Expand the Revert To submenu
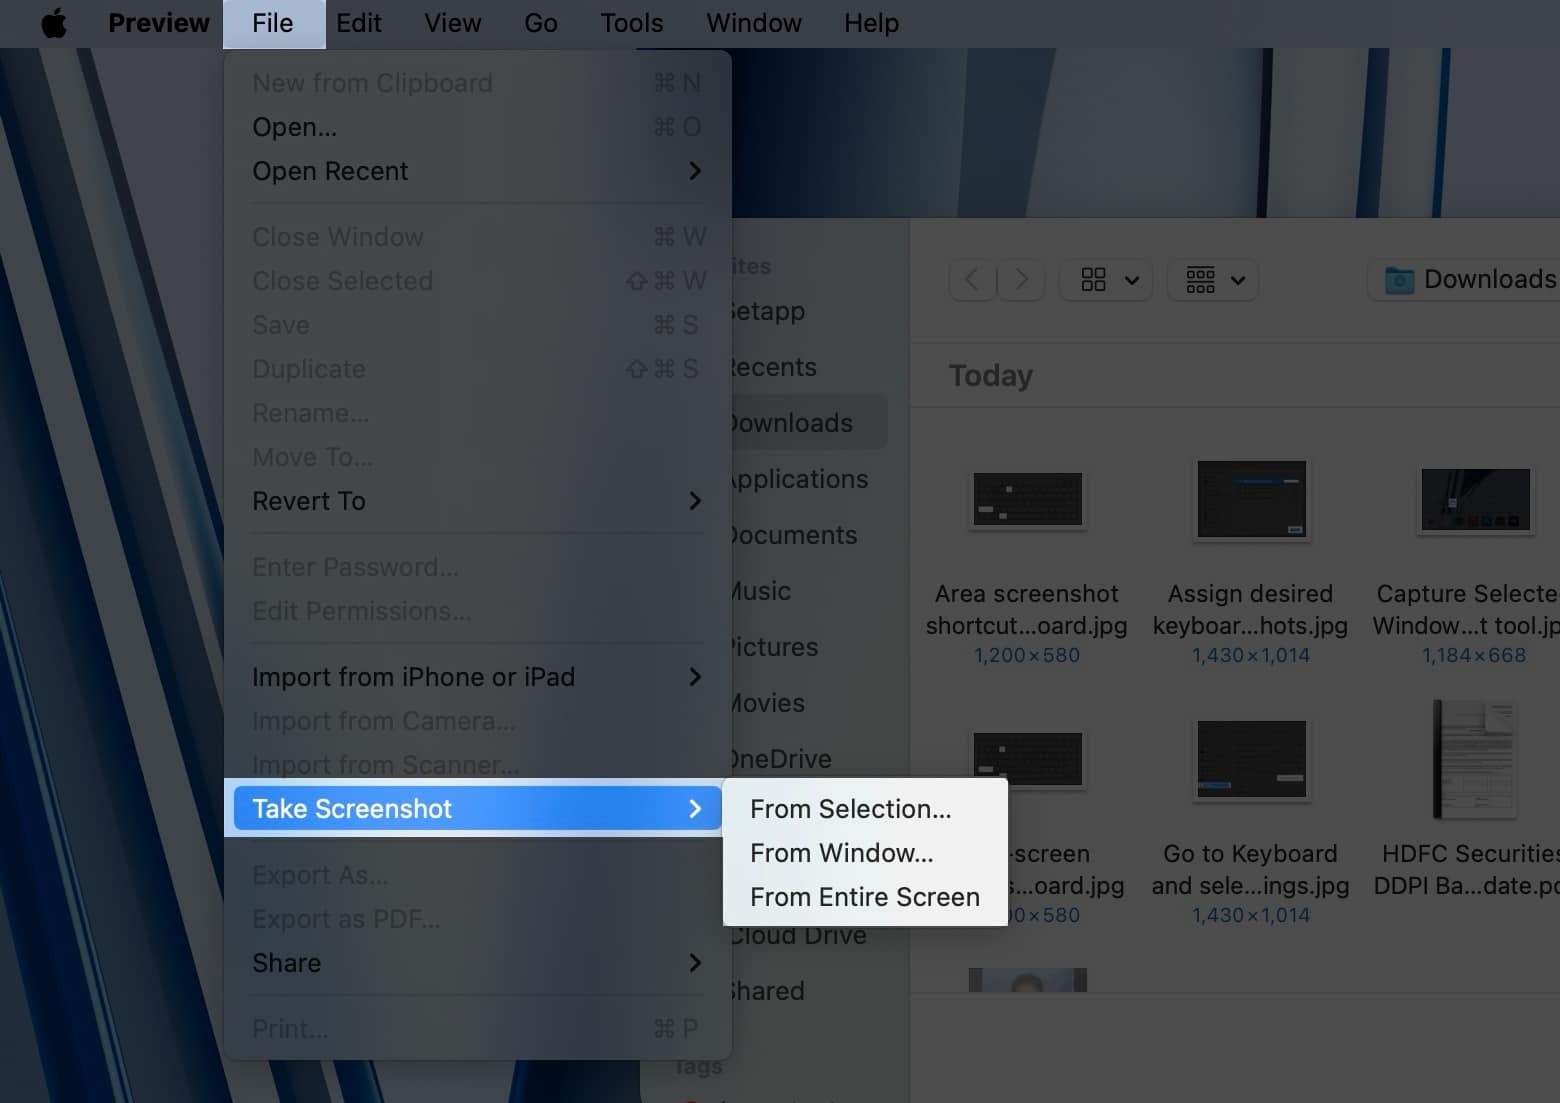 coord(477,501)
